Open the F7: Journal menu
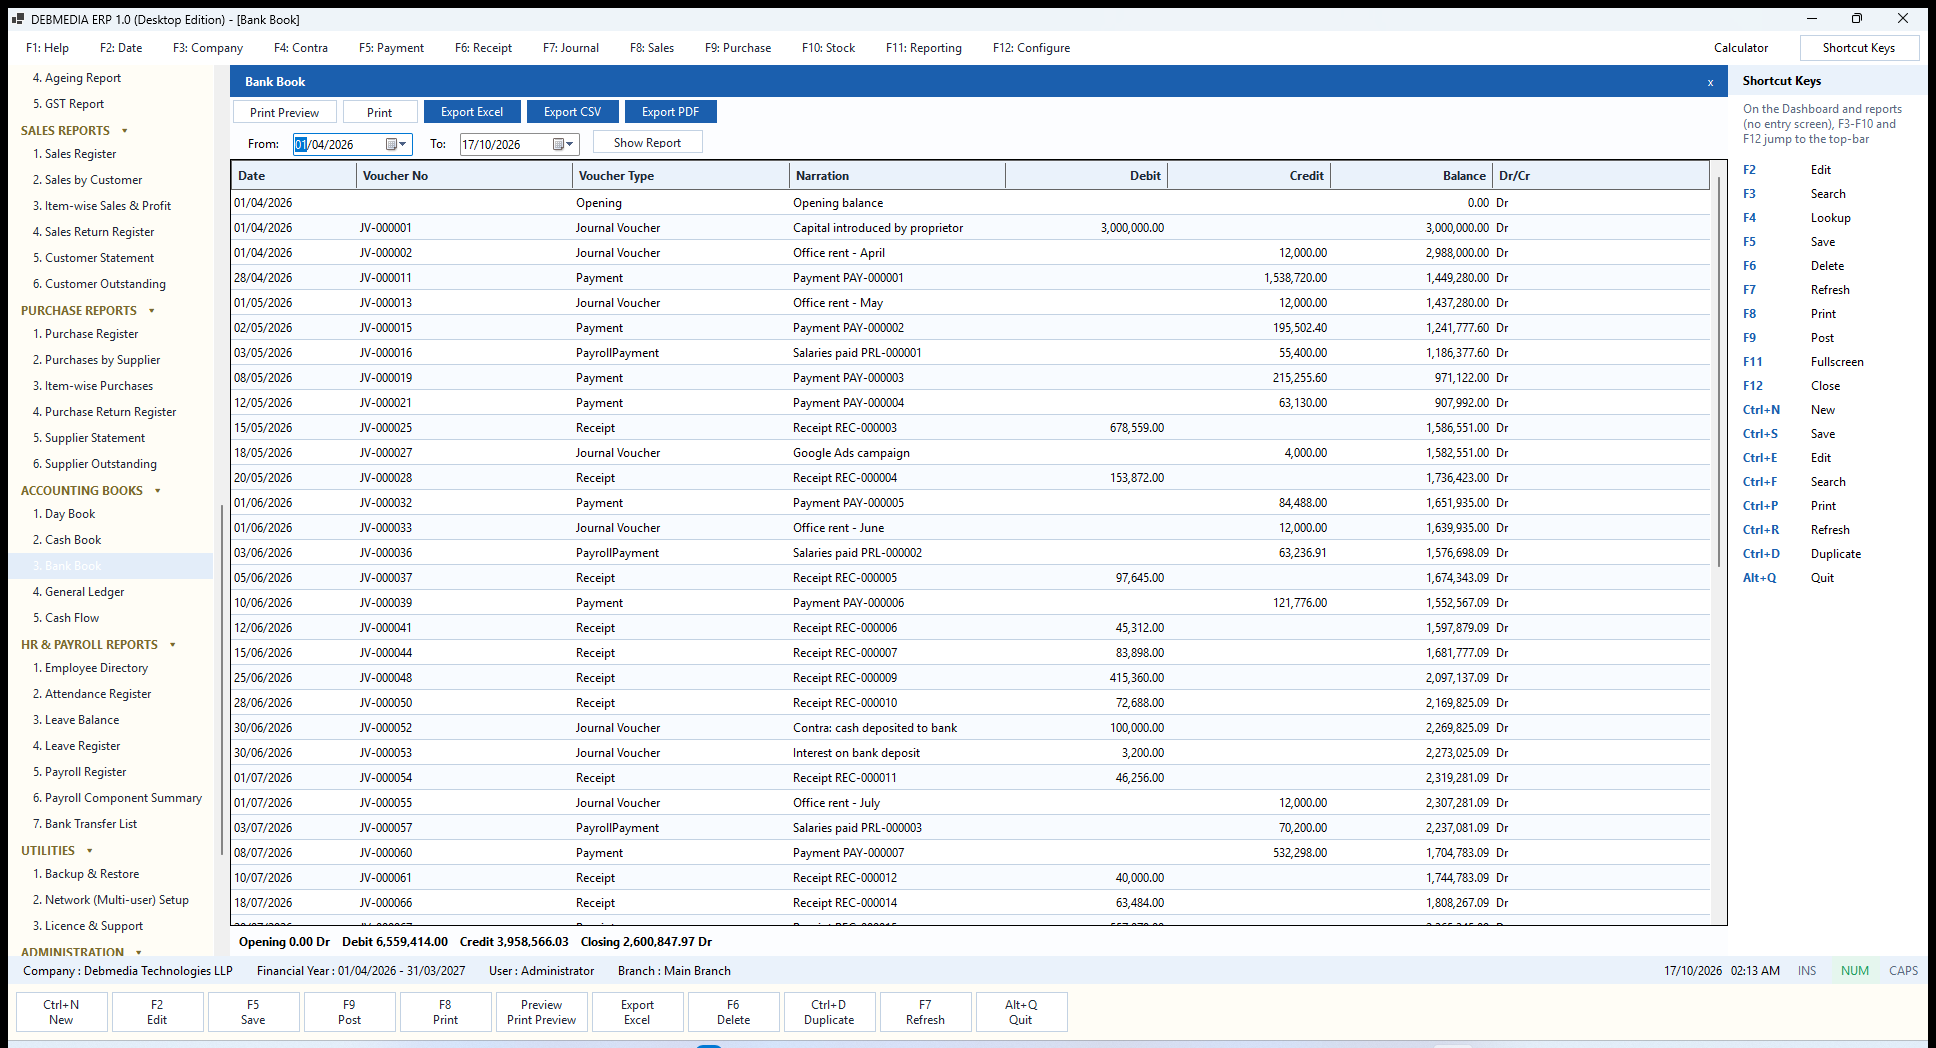Viewport: 1936px width, 1048px height. [571, 48]
